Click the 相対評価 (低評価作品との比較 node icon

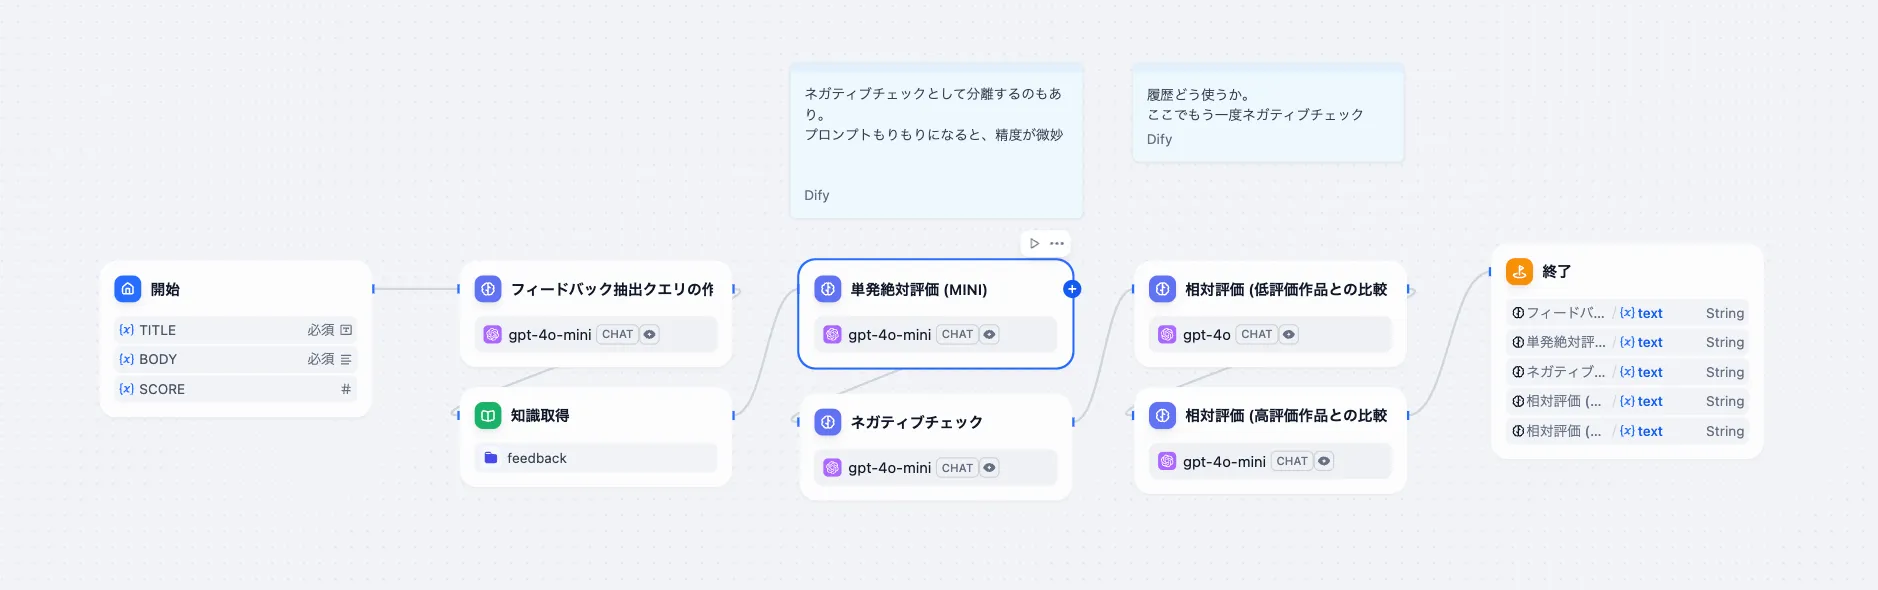(1162, 289)
